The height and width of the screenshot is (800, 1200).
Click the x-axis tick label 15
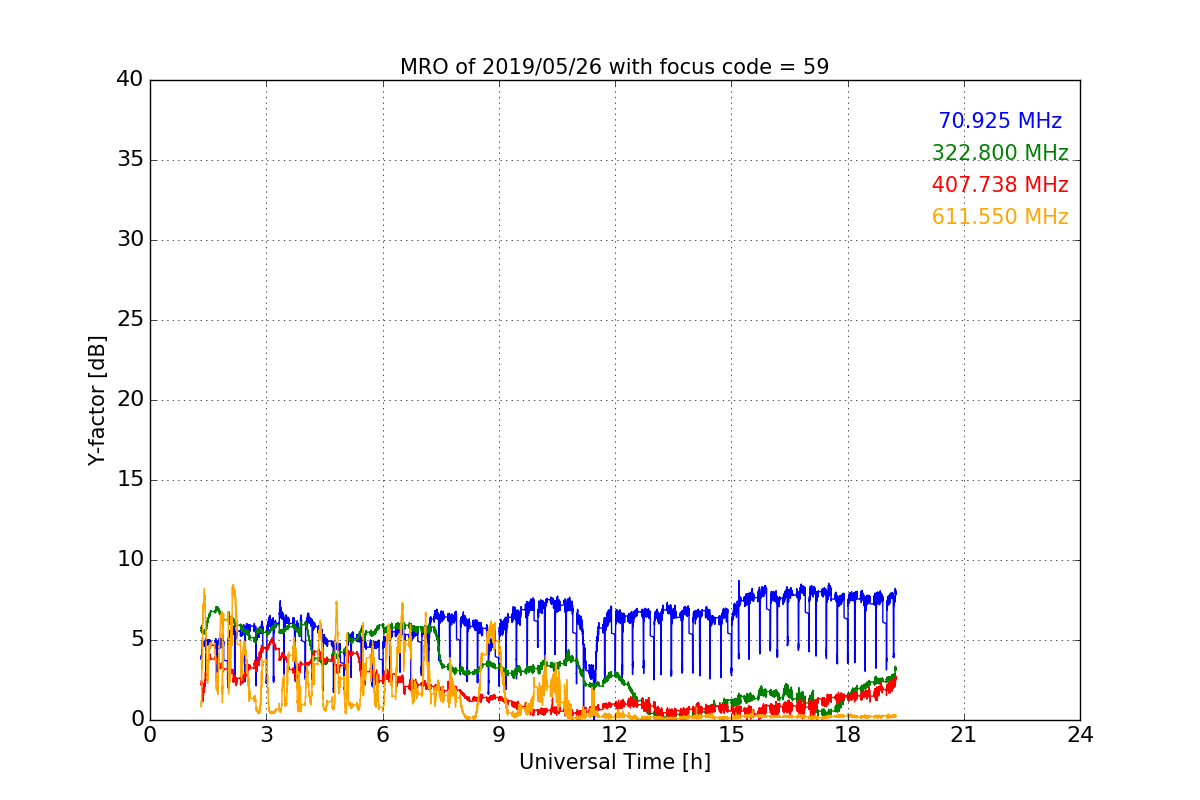pyautogui.click(x=731, y=735)
